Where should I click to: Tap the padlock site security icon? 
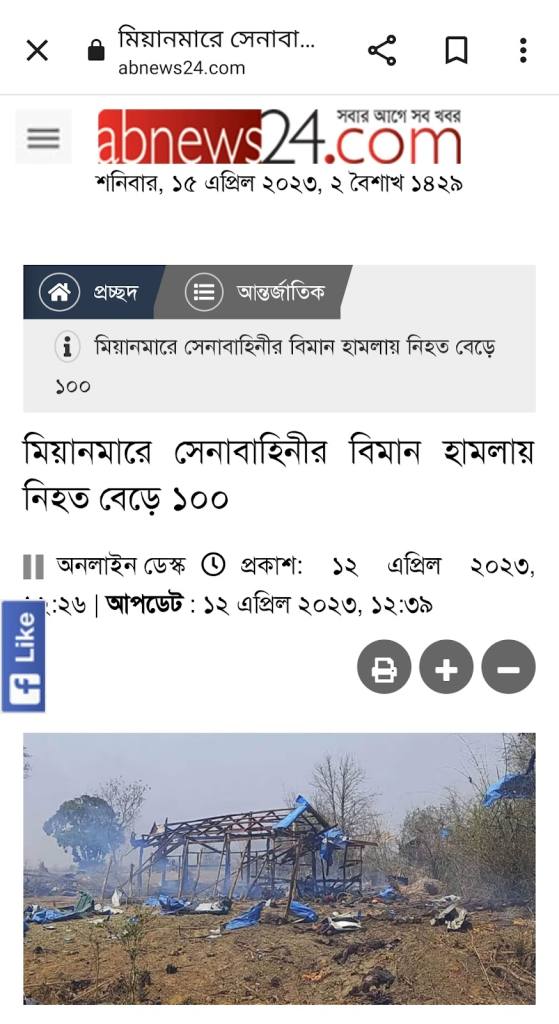(96, 50)
